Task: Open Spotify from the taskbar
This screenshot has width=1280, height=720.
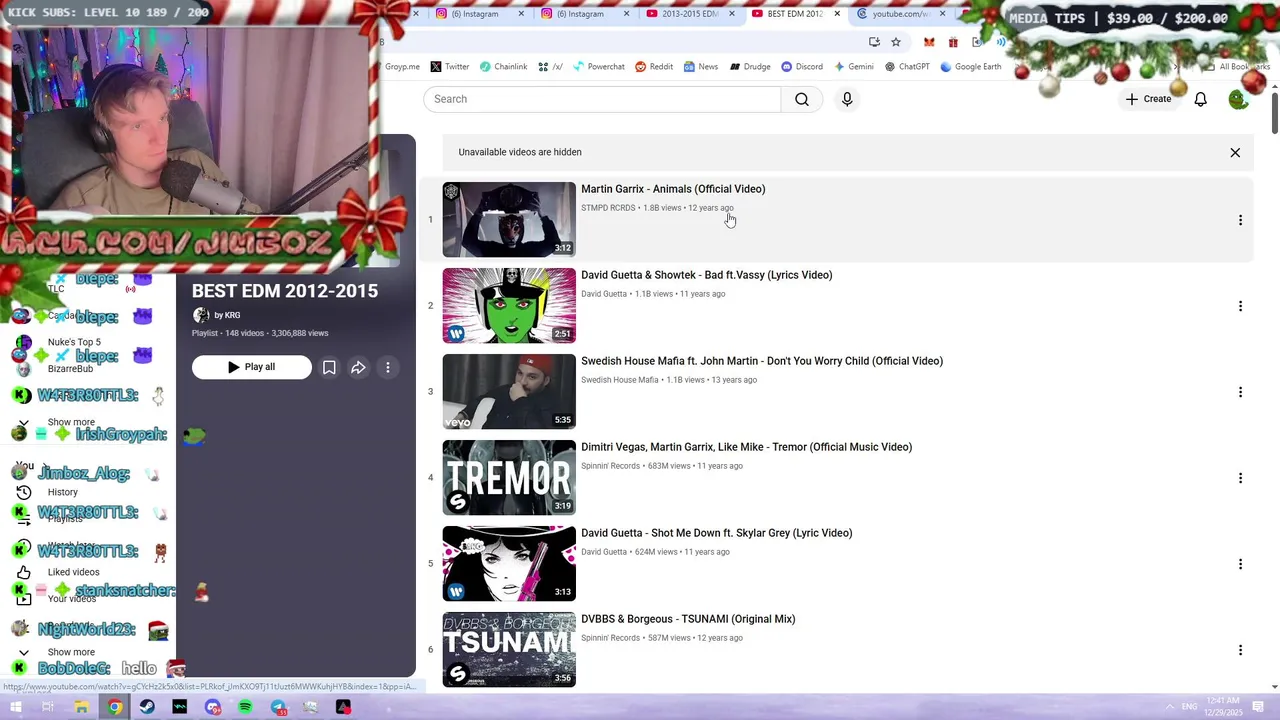Action: (x=245, y=707)
